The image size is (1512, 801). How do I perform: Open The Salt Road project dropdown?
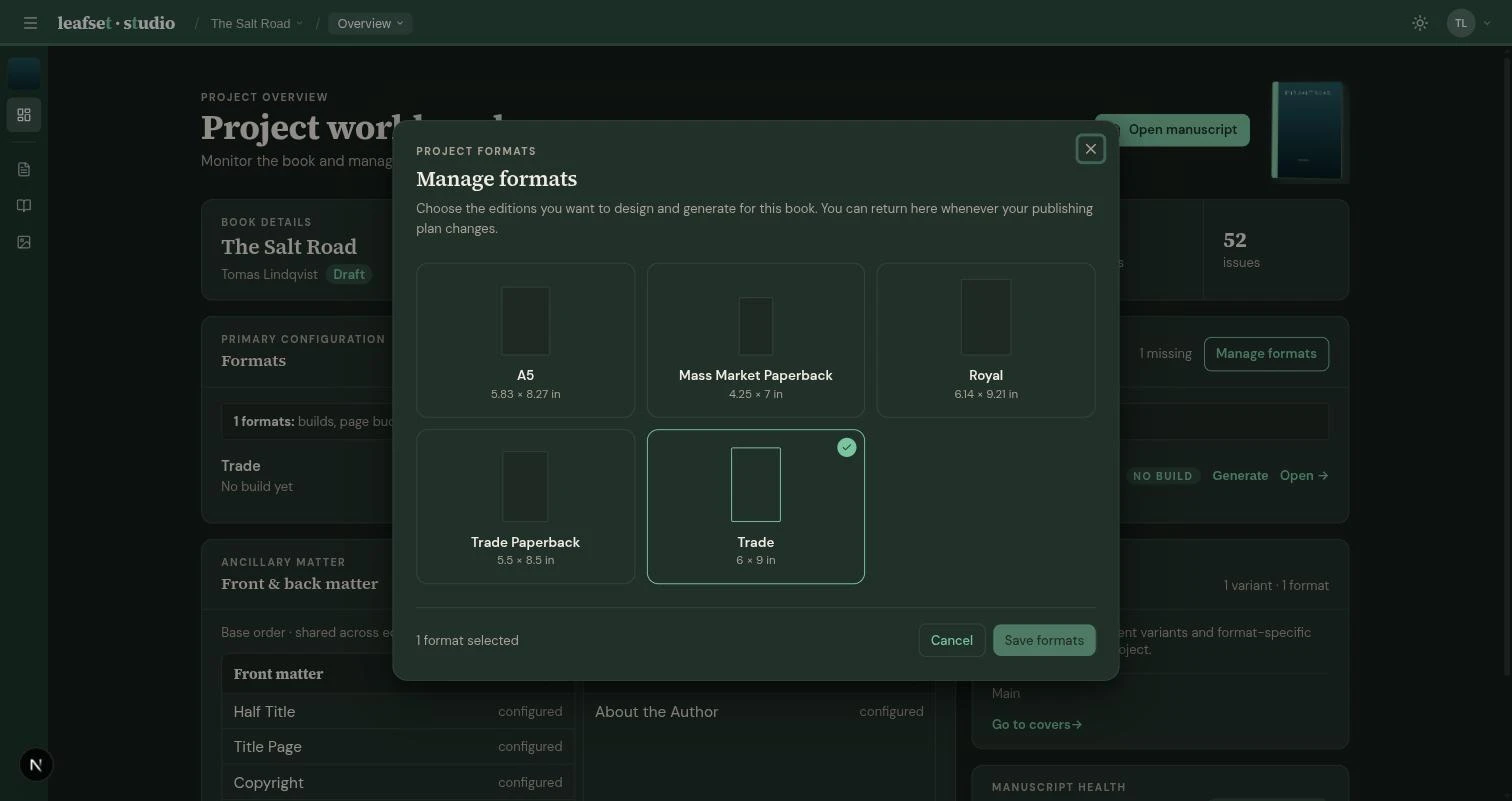(x=256, y=23)
